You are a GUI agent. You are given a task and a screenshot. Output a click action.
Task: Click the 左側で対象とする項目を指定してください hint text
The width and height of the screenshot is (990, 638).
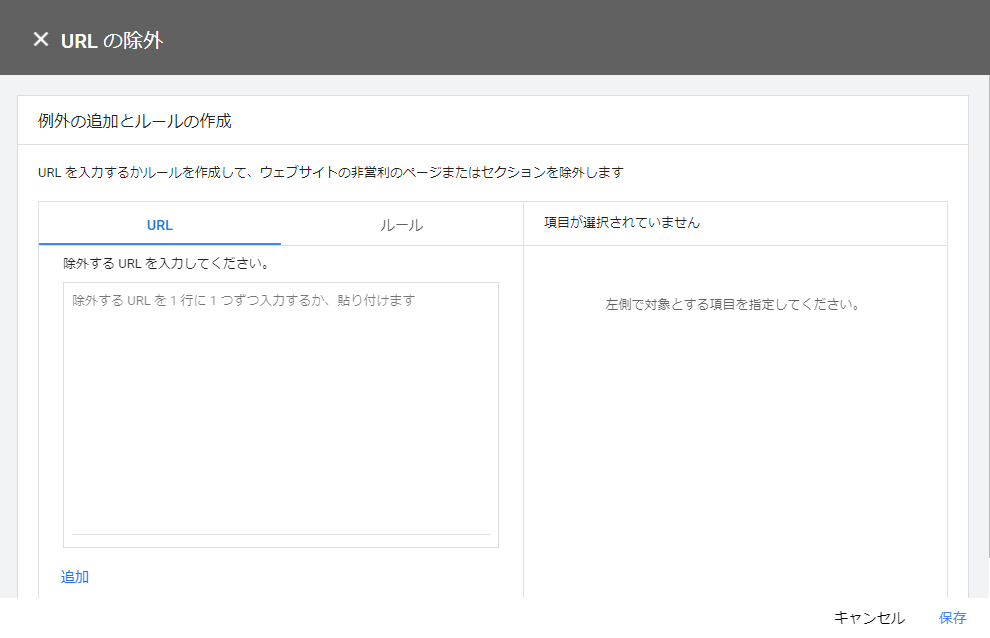[x=733, y=304]
